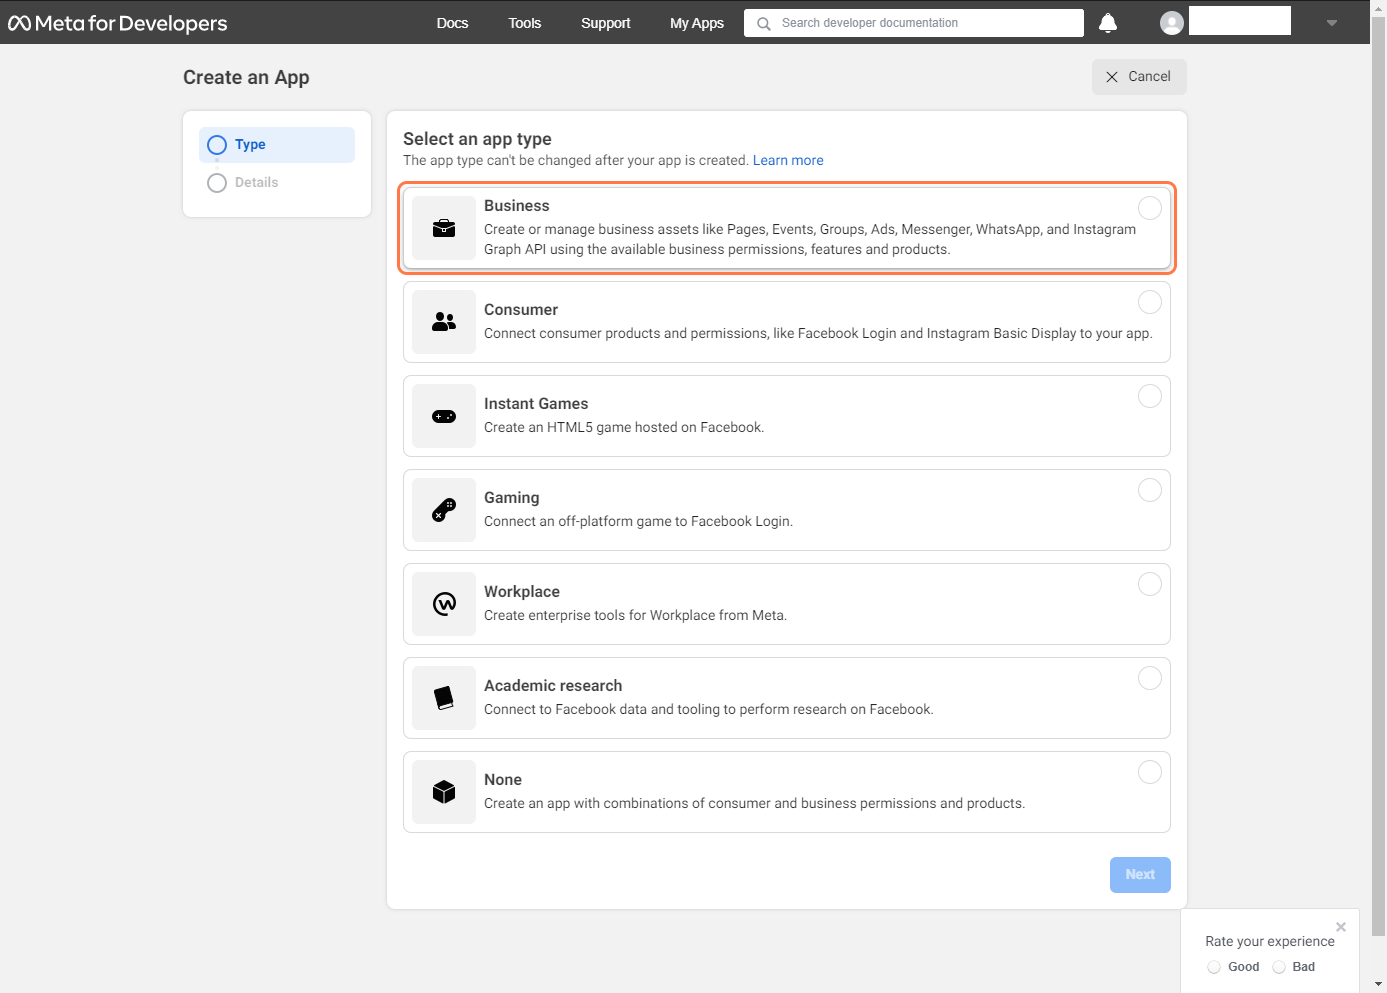Click the Business briefcase icon
The height and width of the screenshot is (993, 1387).
tap(444, 228)
